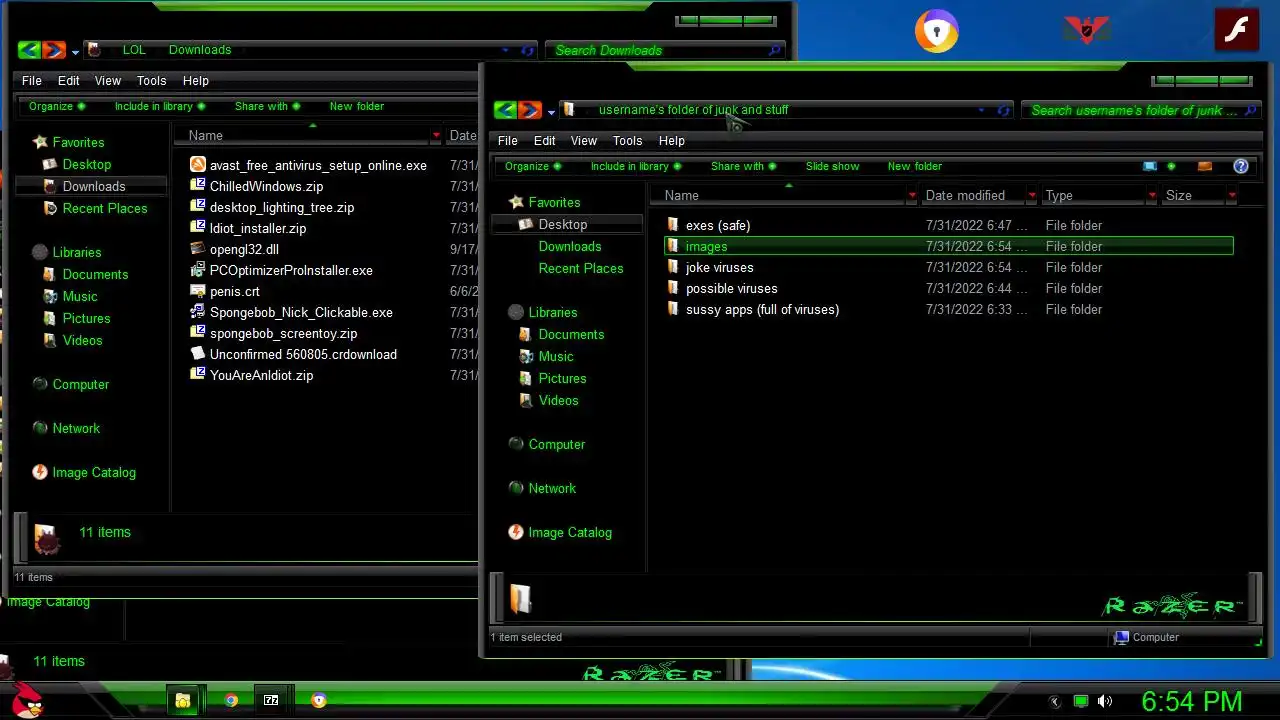Image resolution: width=1280 pixels, height=720 pixels.
Task: Open File menu in Downloads window
Action: click(x=32, y=81)
